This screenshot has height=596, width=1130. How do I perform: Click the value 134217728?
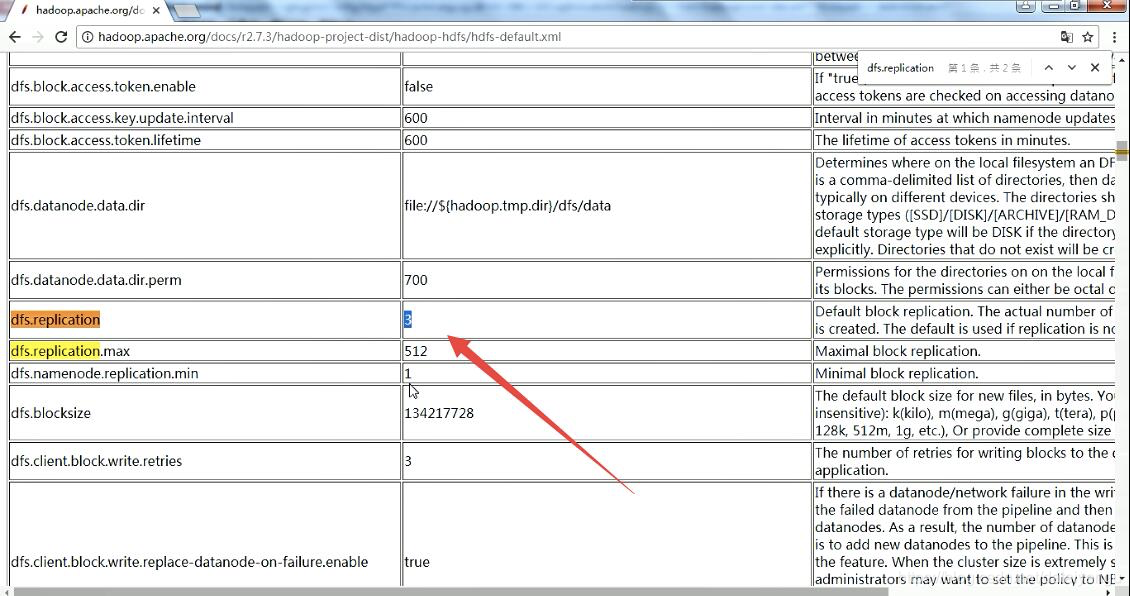point(439,413)
